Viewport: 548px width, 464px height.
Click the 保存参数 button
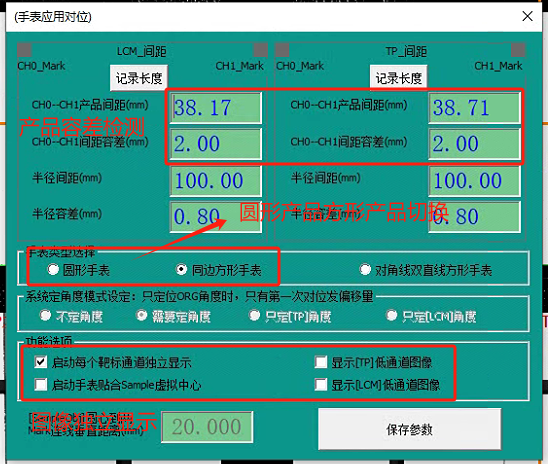[410, 429]
